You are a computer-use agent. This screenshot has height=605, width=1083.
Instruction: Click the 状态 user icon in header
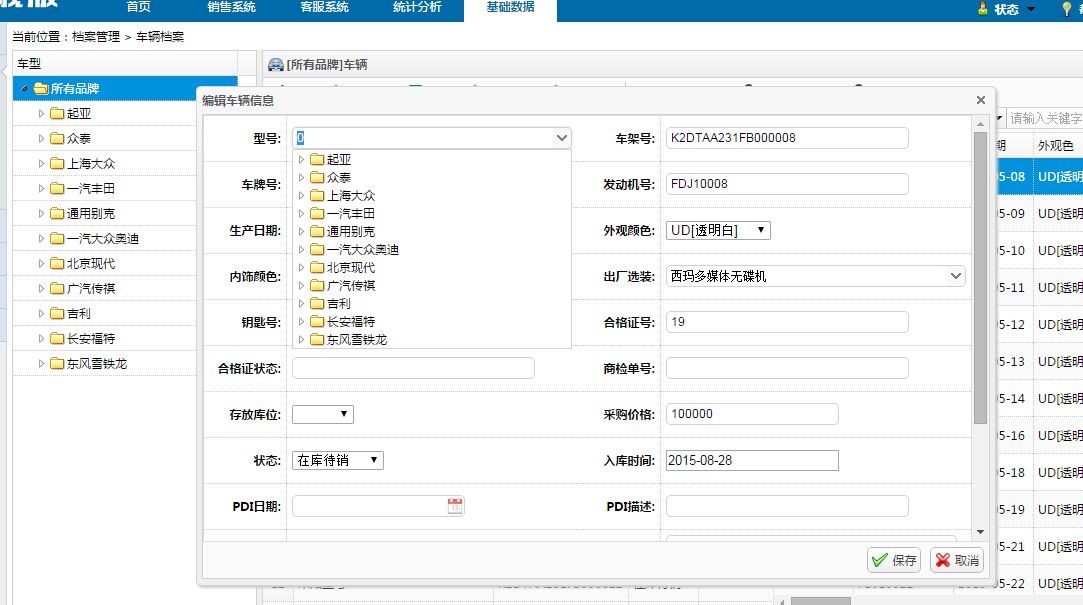pyautogui.click(x=982, y=9)
